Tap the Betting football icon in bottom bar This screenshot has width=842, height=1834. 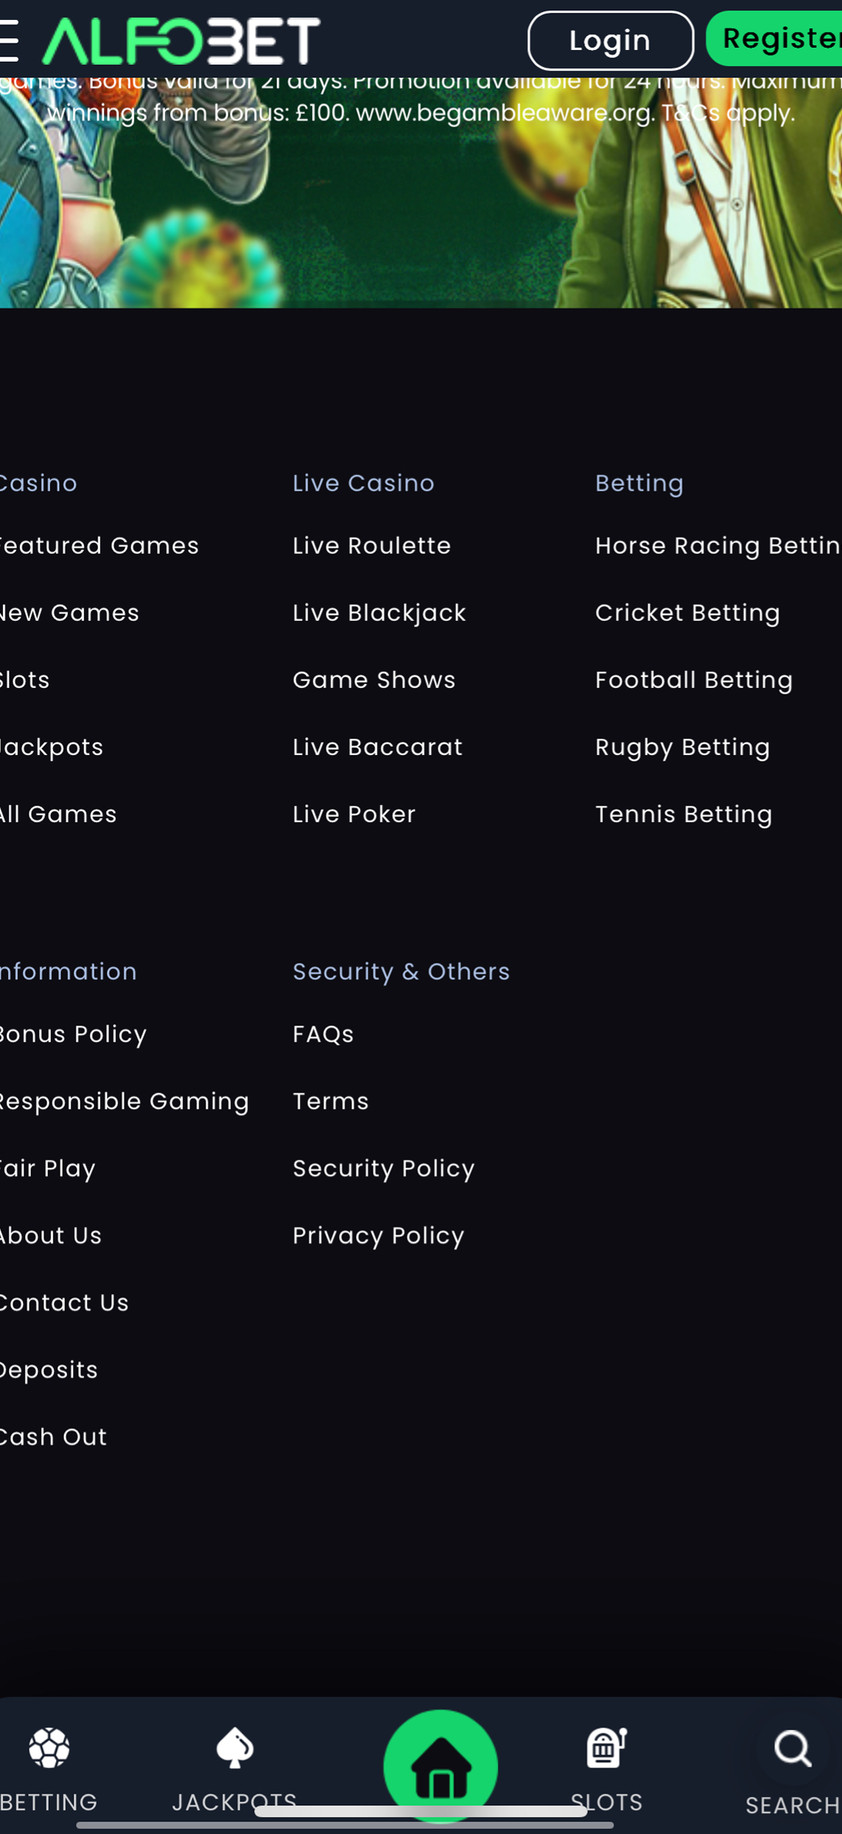49,1748
